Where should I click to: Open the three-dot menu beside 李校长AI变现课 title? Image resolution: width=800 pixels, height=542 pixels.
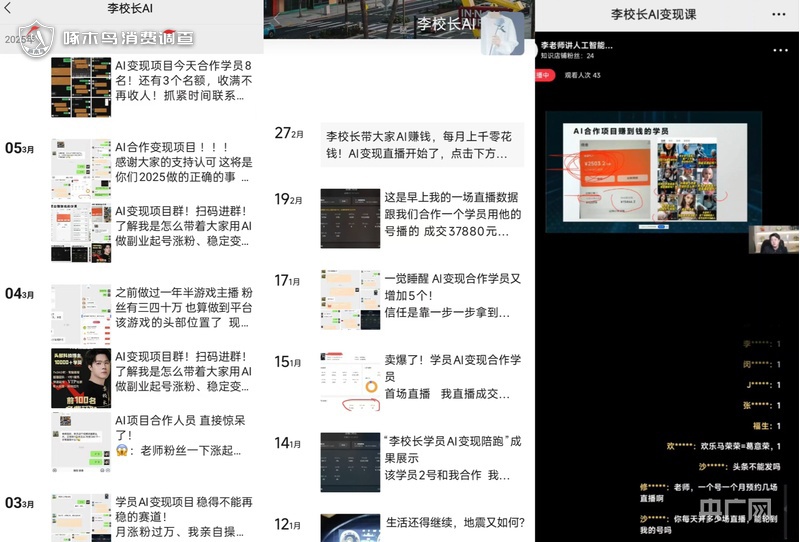pos(779,14)
